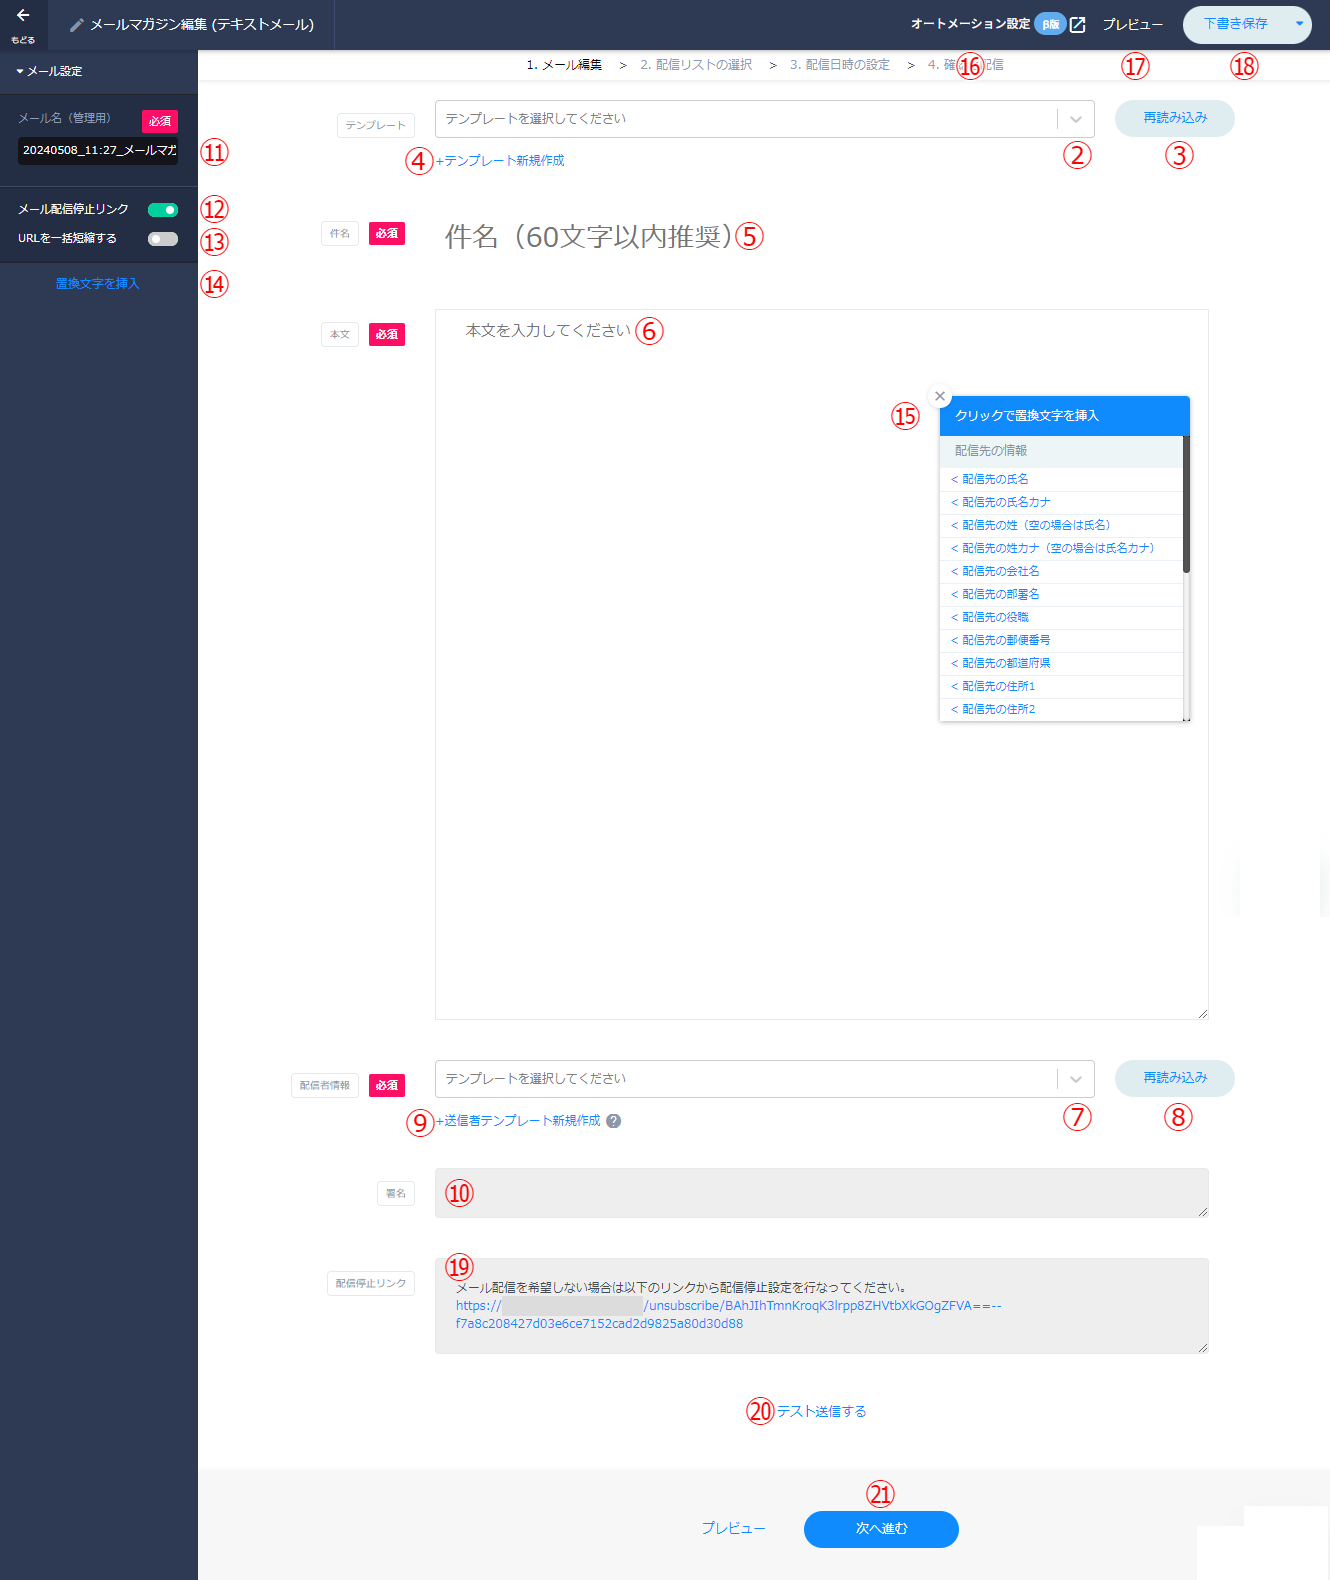The height and width of the screenshot is (1580, 1330).
Task: Insert 配信先の郵便番号 placeholder
Action: tap(1061, 641)
